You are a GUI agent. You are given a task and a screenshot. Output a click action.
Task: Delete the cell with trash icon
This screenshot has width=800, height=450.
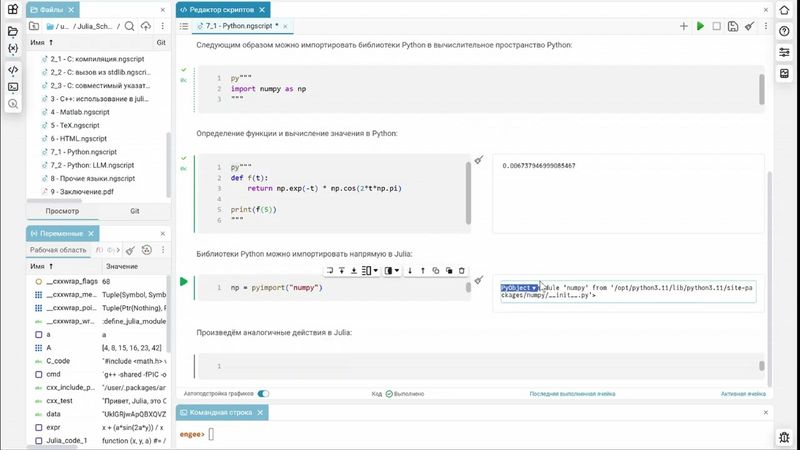[x=462, y=270]
